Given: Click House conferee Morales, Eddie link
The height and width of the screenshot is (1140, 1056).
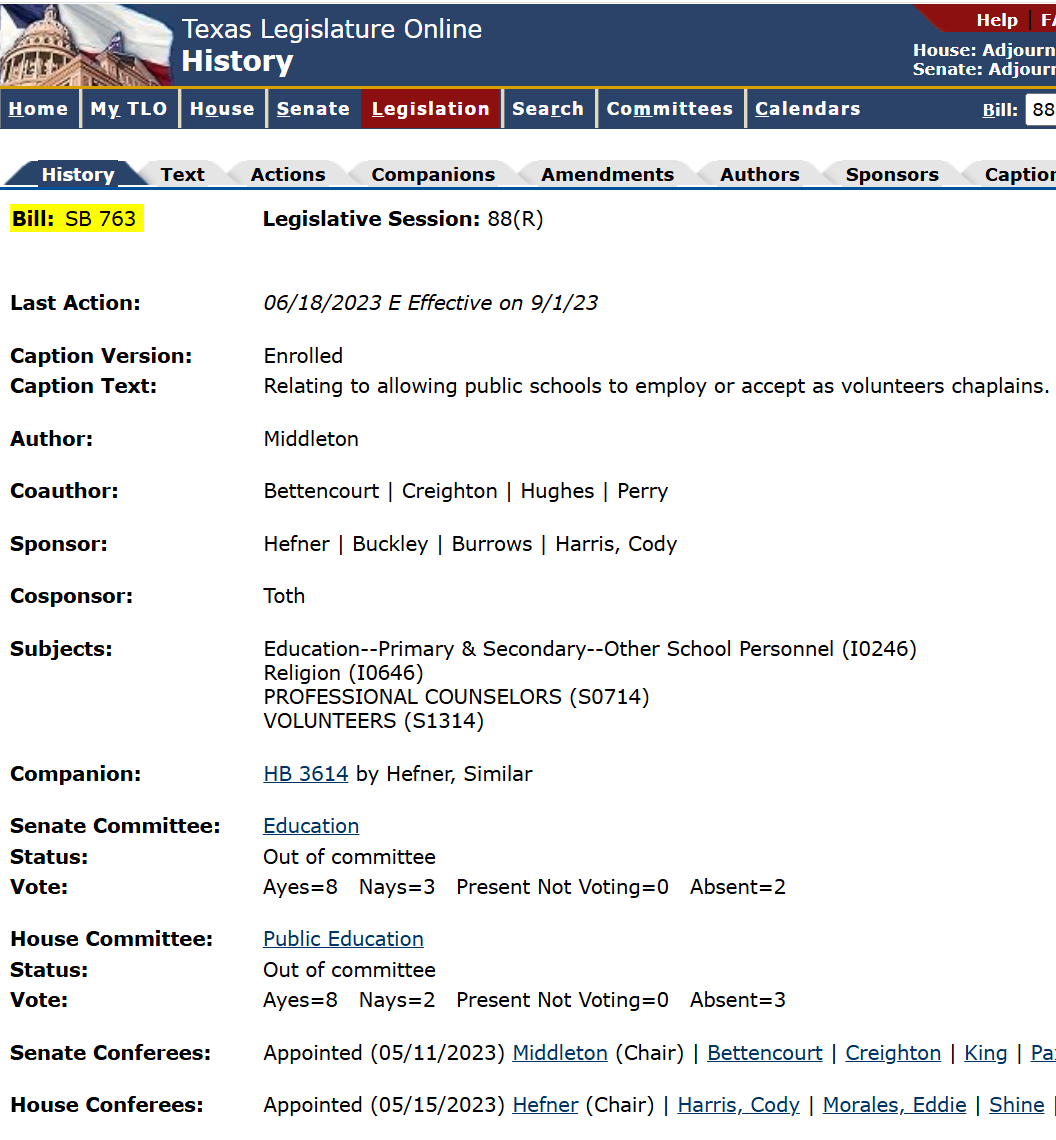Looking at the screenshot, I should pyautogui.click(x=895, y=1105).
